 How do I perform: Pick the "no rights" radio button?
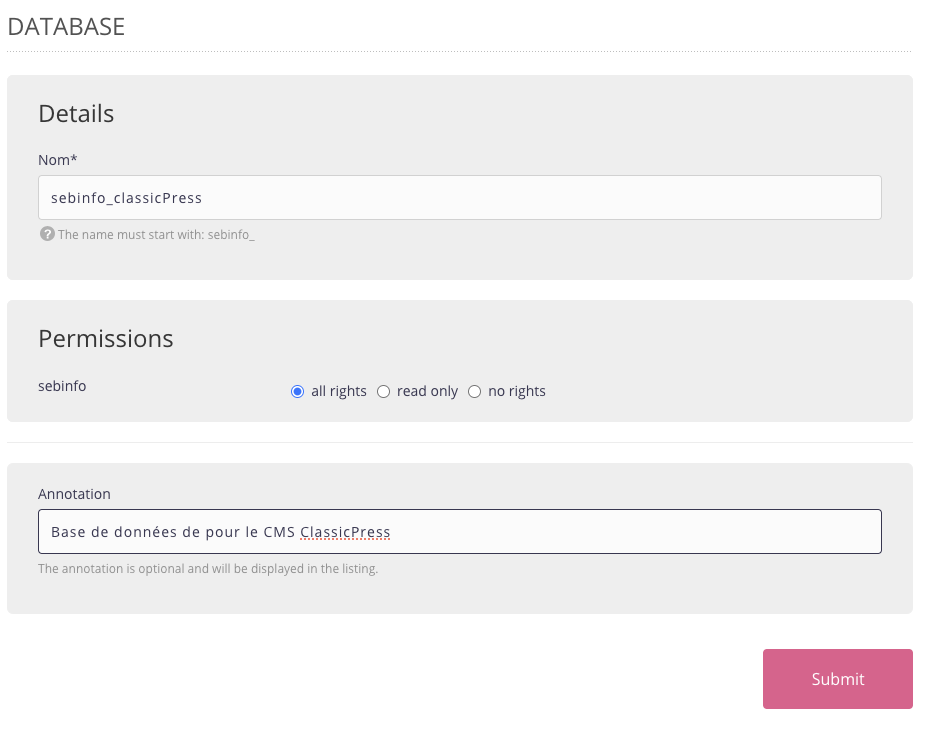pyautogui.click(x=474, y=392)
